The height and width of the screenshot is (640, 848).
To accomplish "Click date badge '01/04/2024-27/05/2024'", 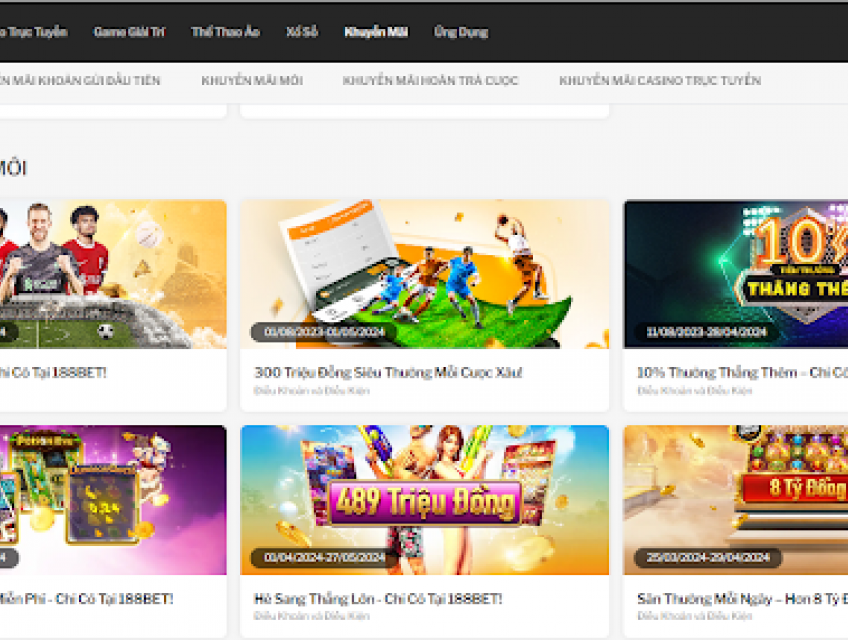I will tap(324, 557).
